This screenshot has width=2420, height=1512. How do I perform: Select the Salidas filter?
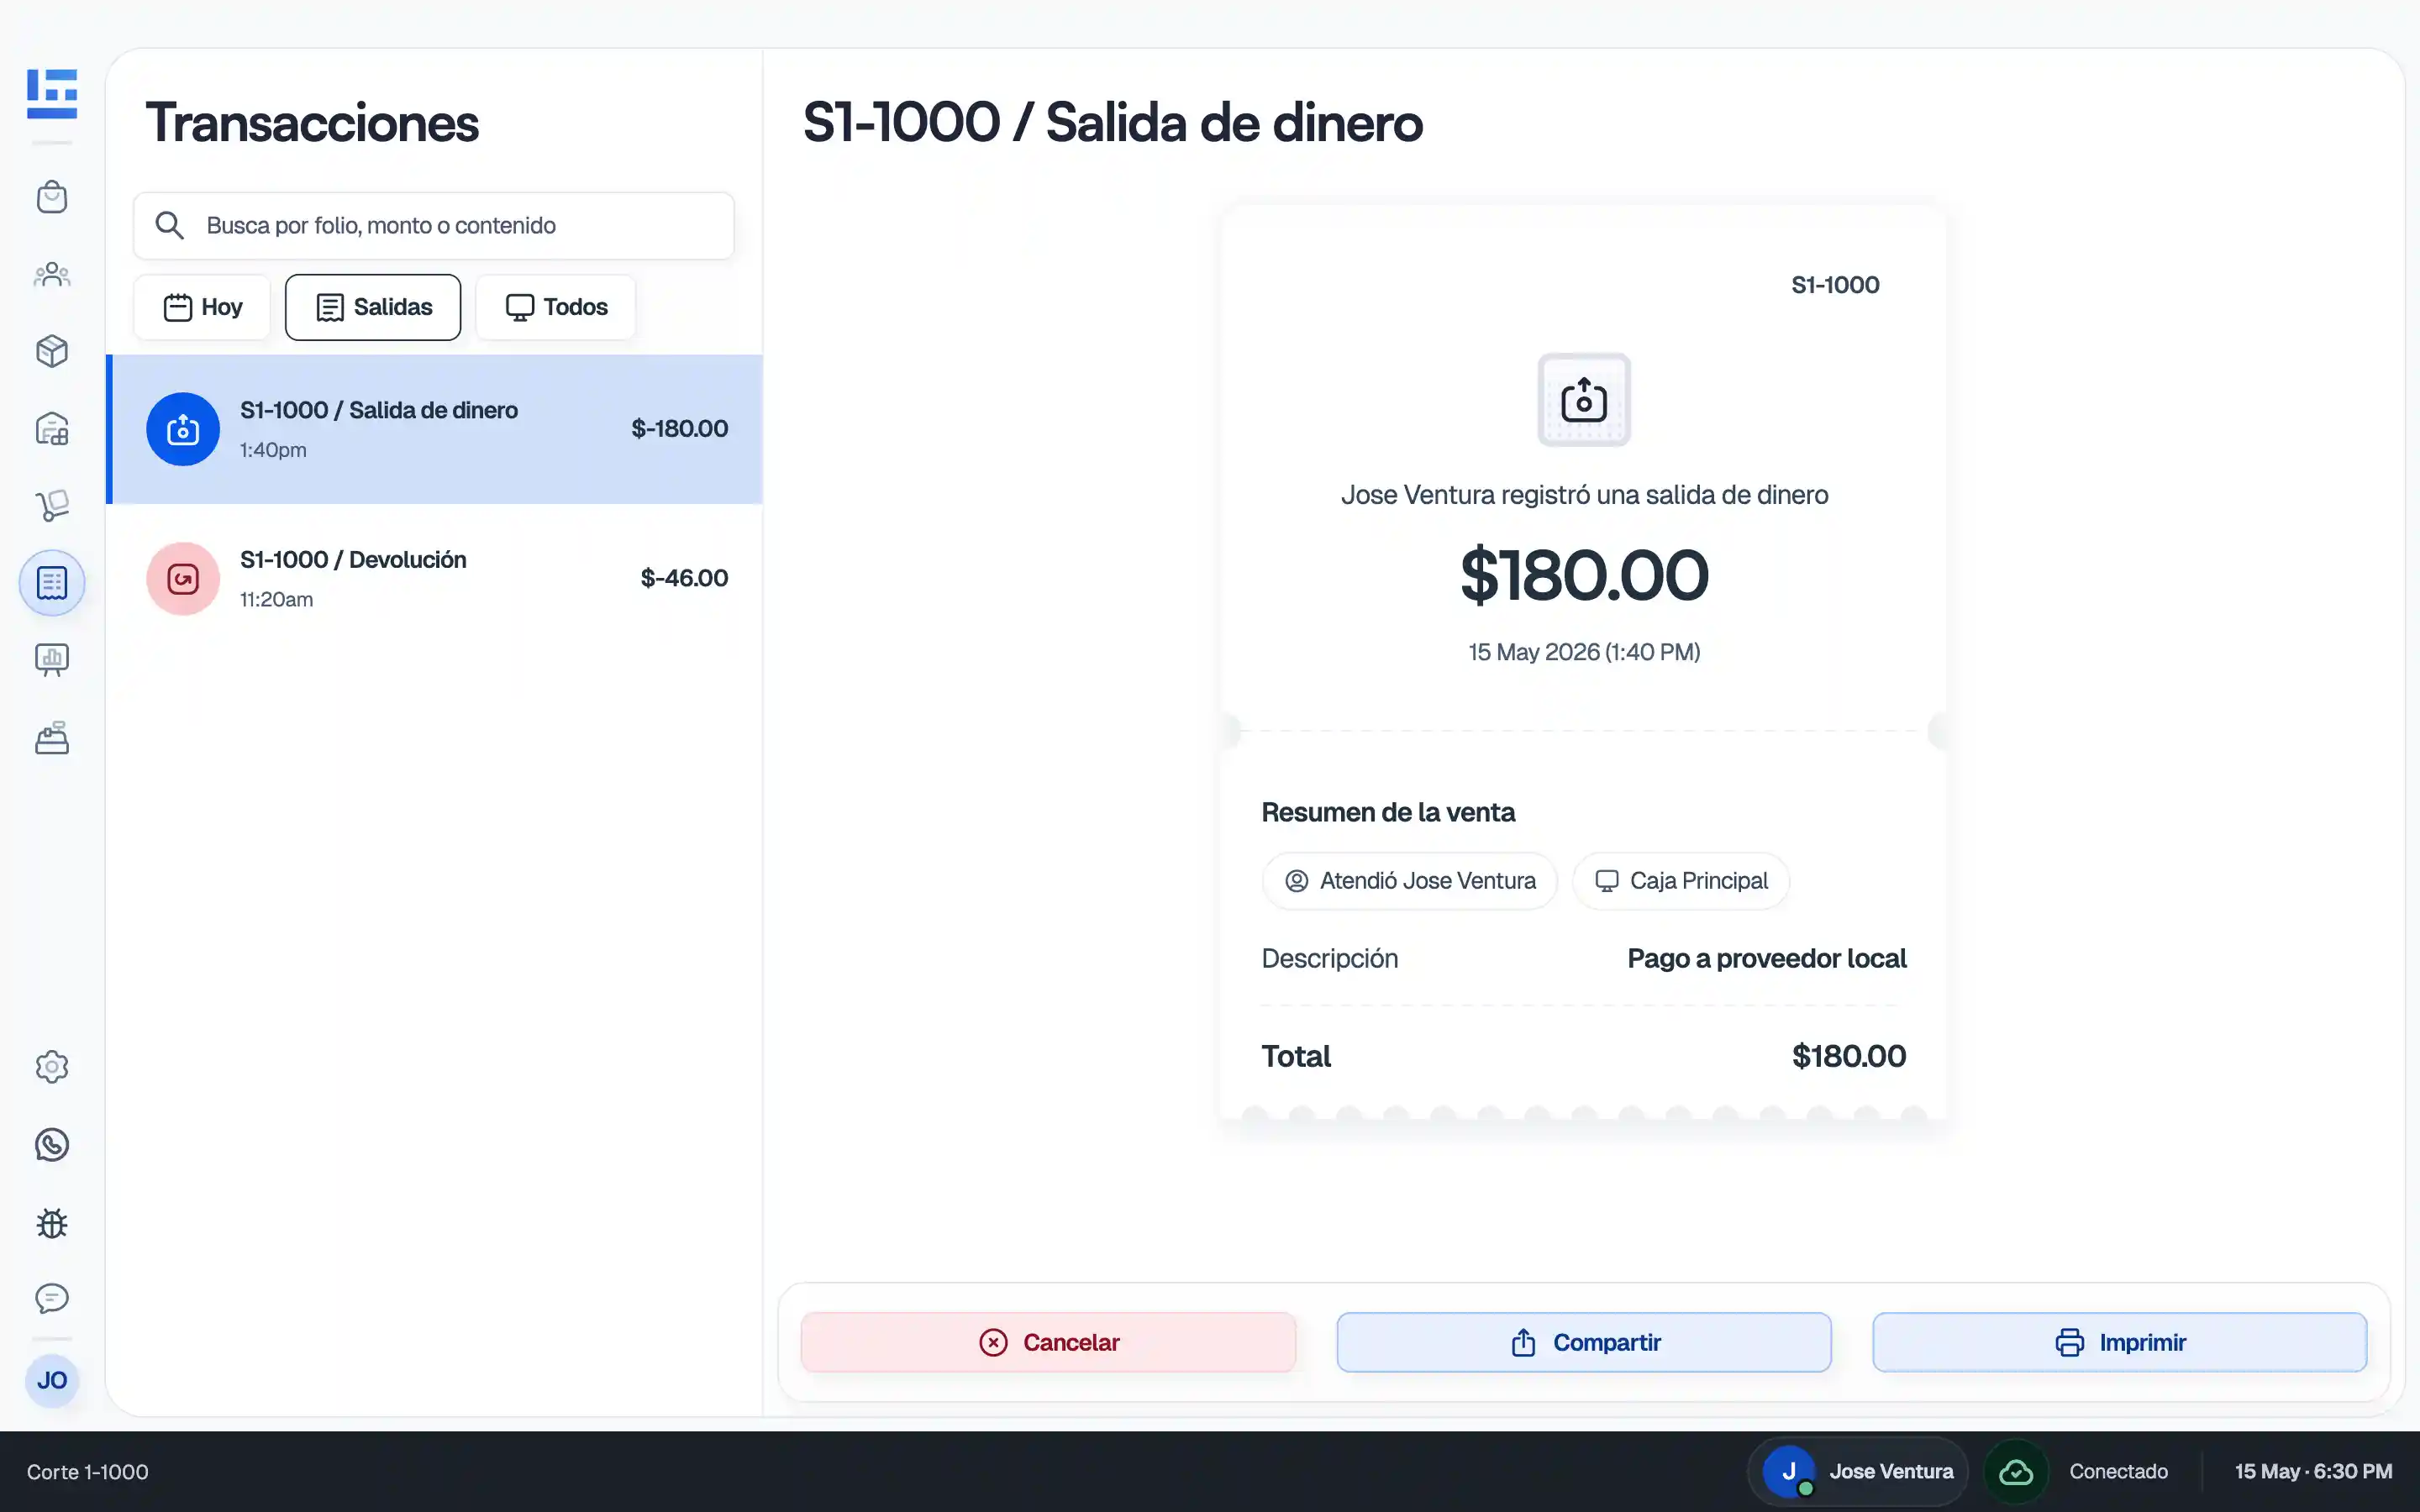(373, 307)
